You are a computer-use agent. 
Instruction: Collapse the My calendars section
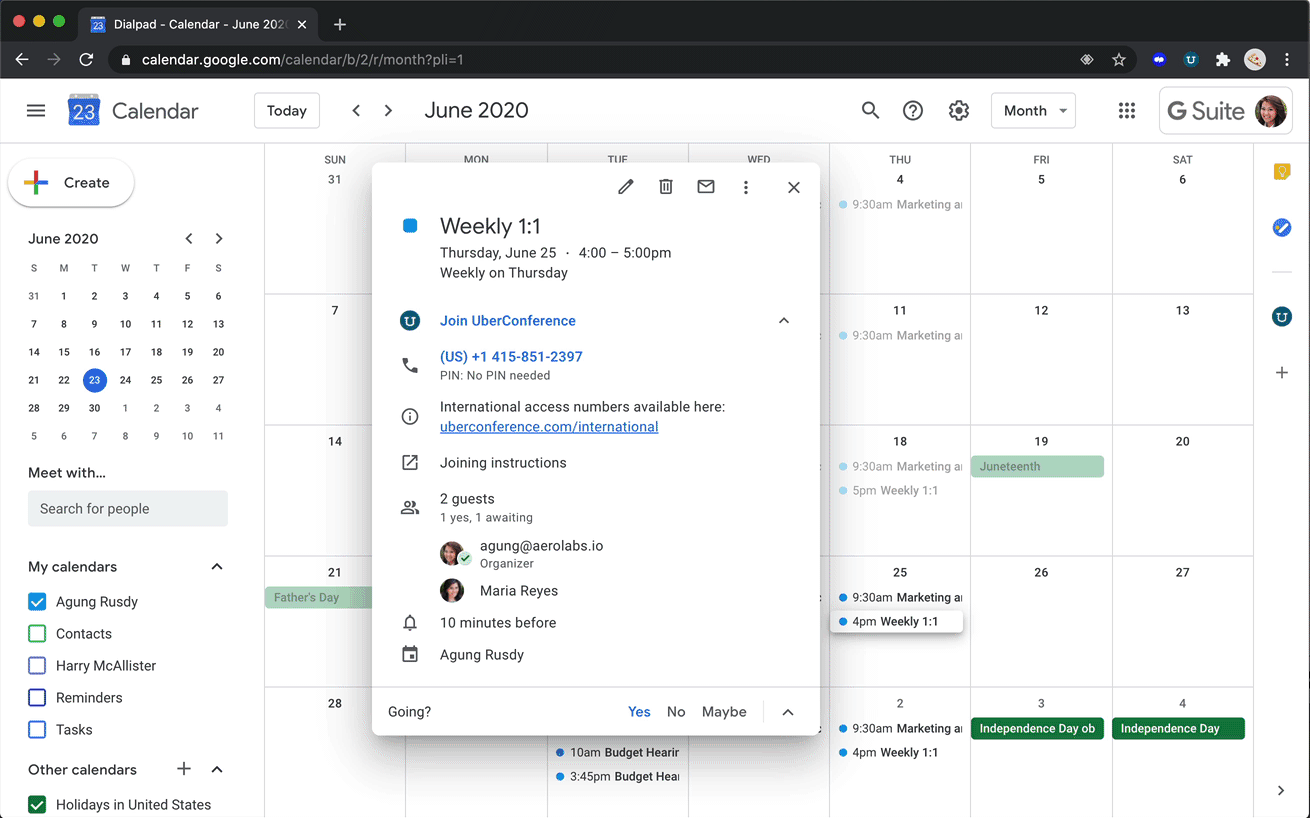coord(217,567)
